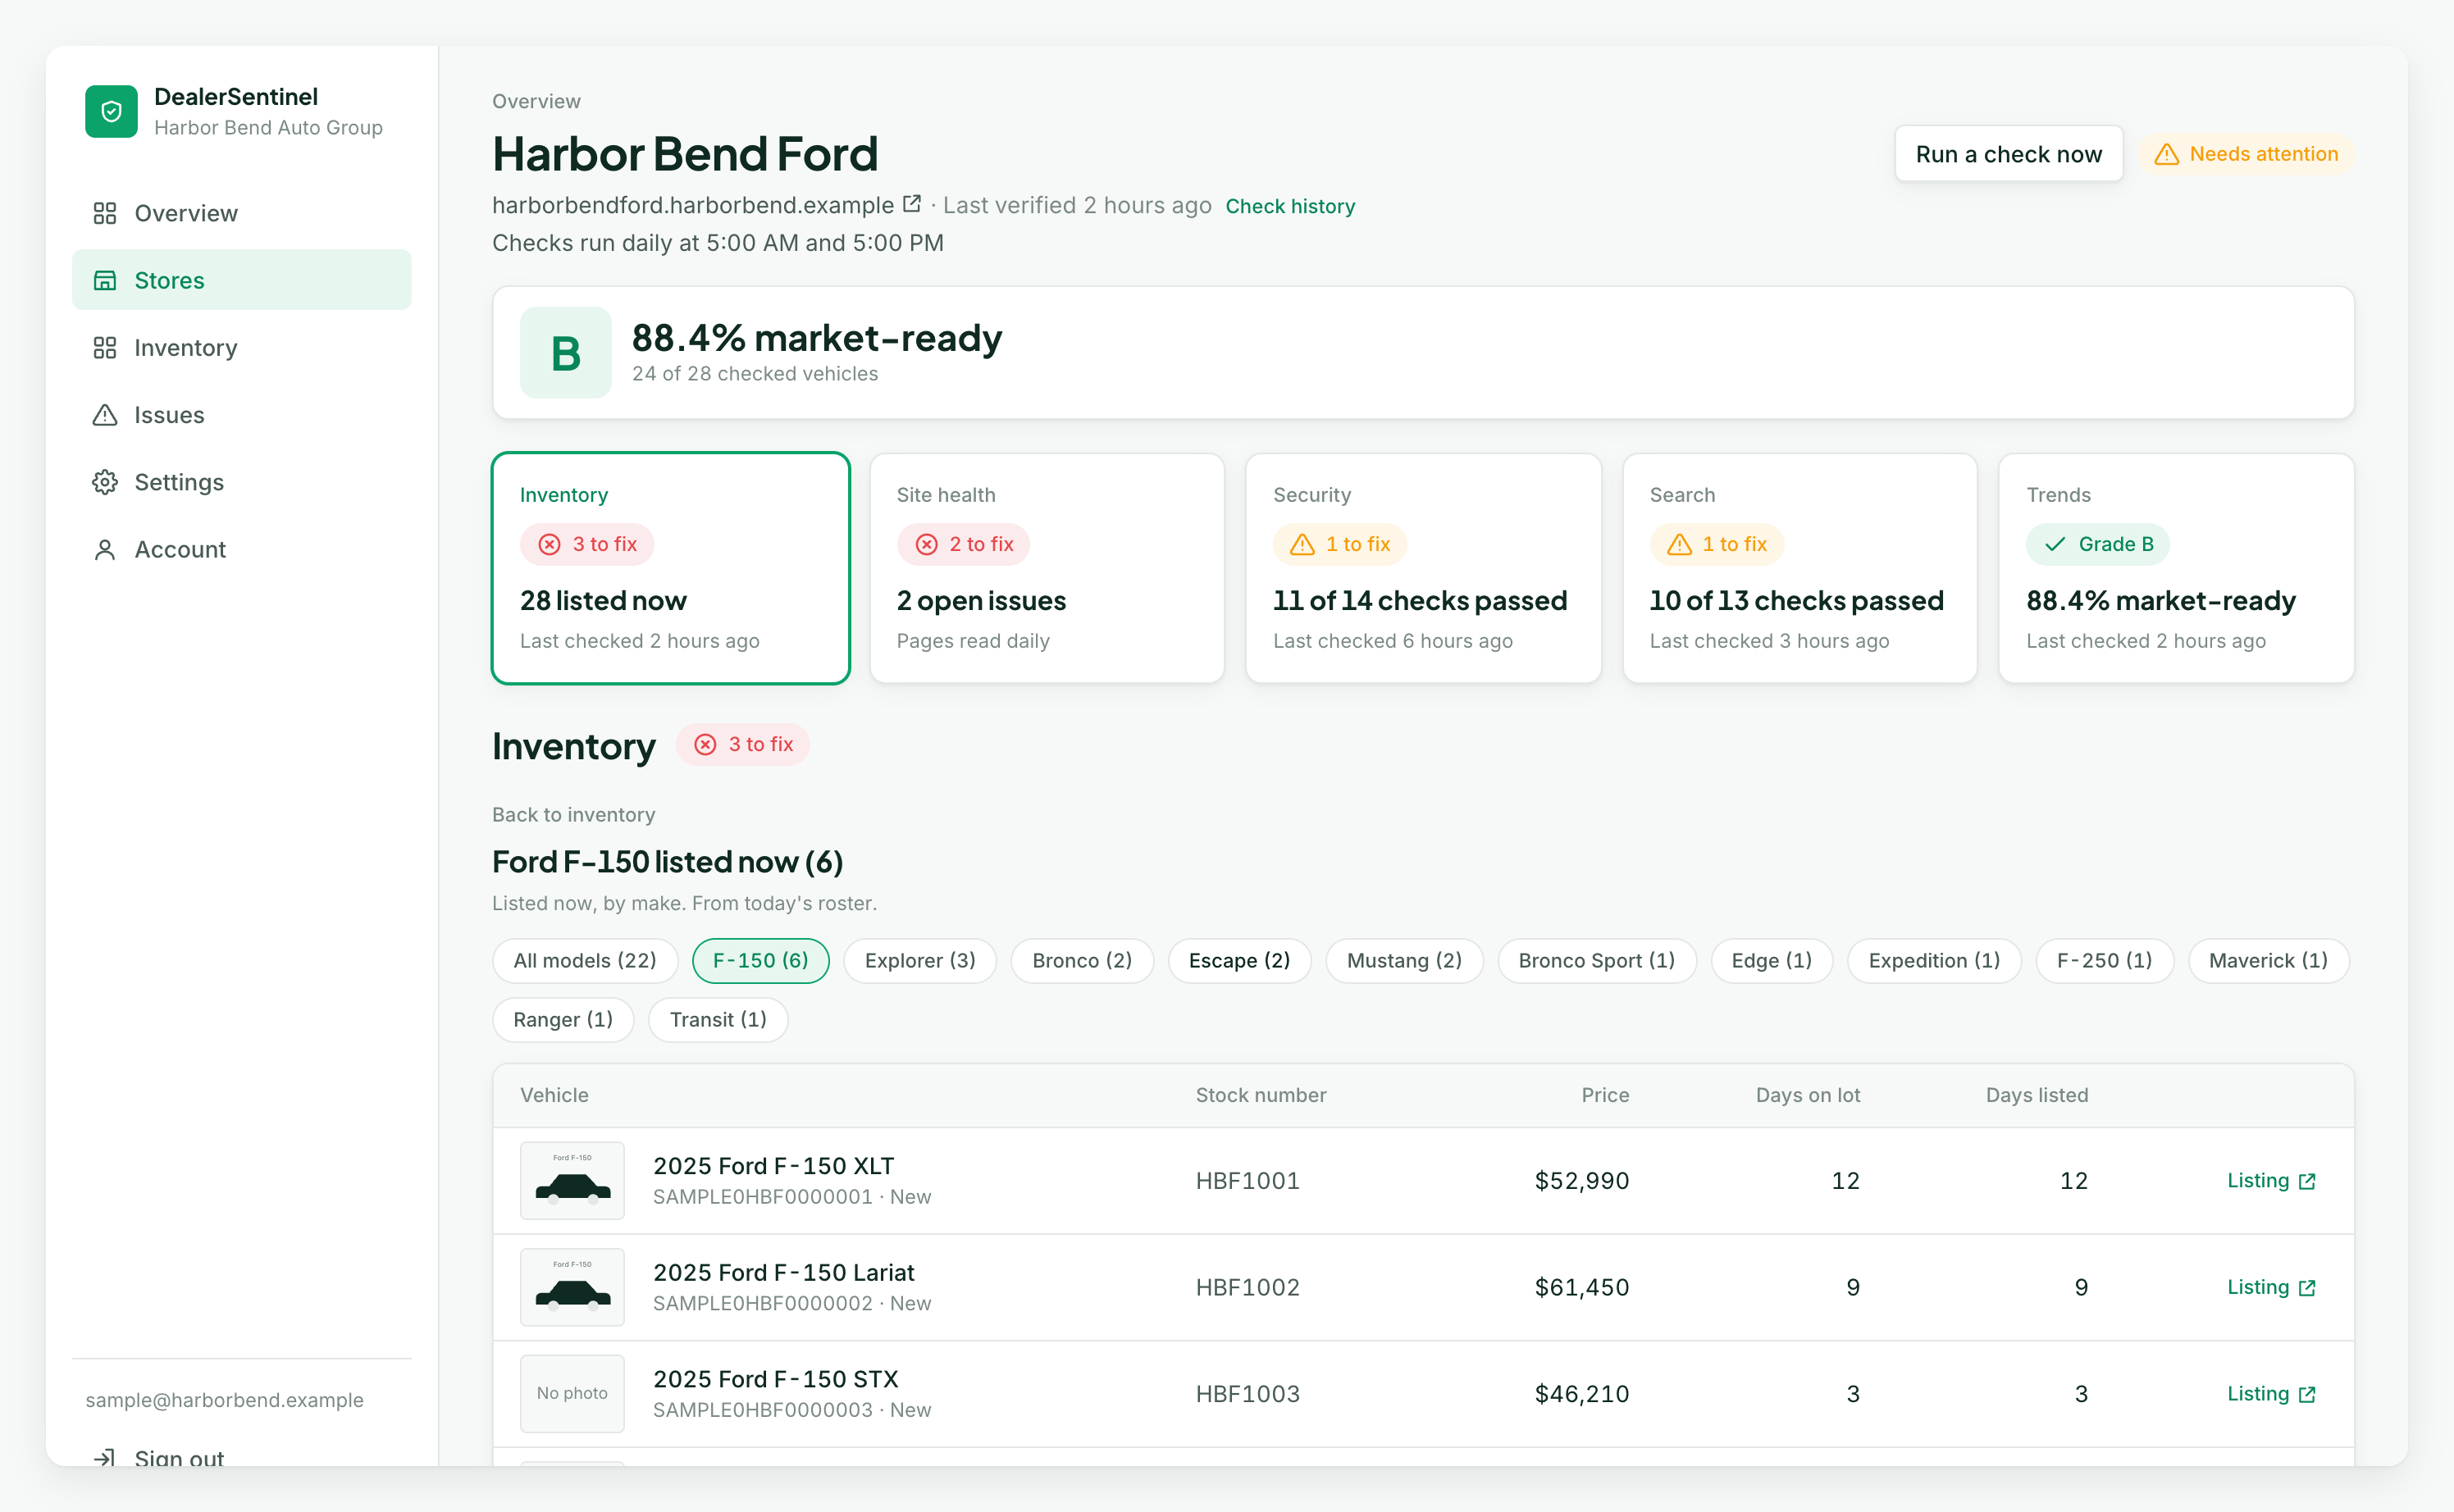2454x1512 pixels.
Task: Open Inventory from the sidebar menu
Action: 241,347
